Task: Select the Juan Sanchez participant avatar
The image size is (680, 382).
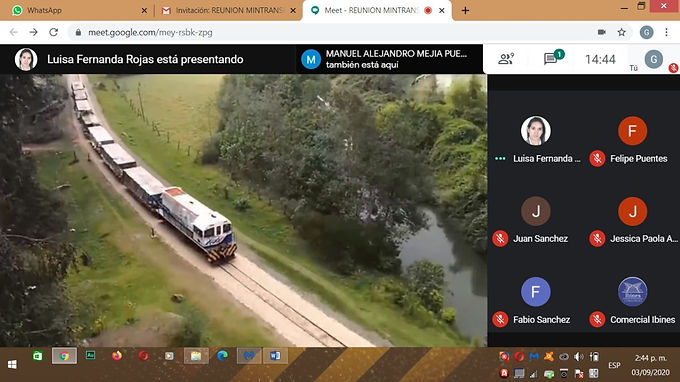Action: (x=536, y=211)
